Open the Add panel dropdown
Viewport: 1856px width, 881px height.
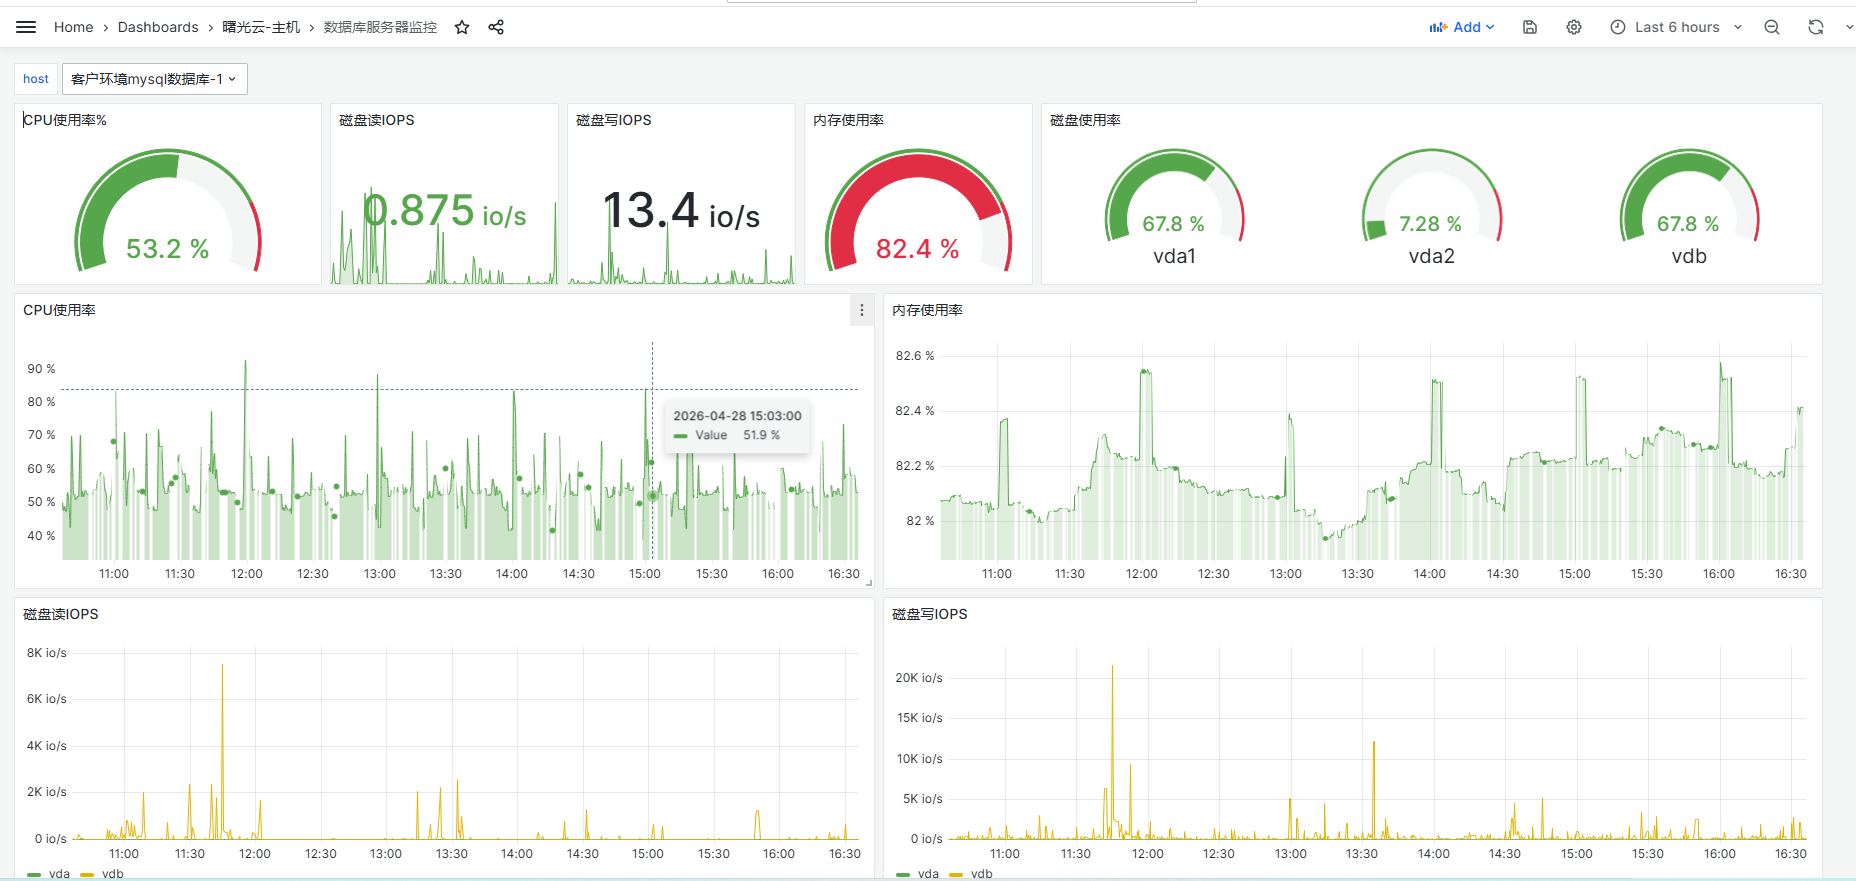[x=1461, y=27]
